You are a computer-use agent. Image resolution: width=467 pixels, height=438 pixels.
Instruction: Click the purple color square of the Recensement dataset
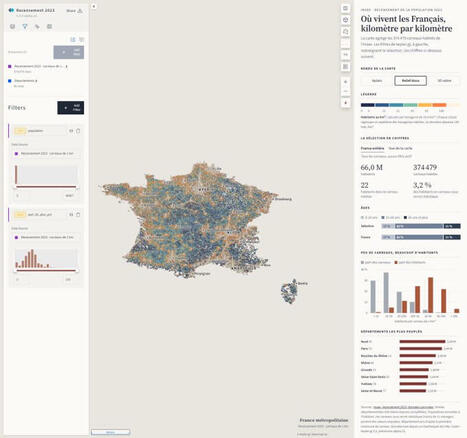click(x=10, y=66)
